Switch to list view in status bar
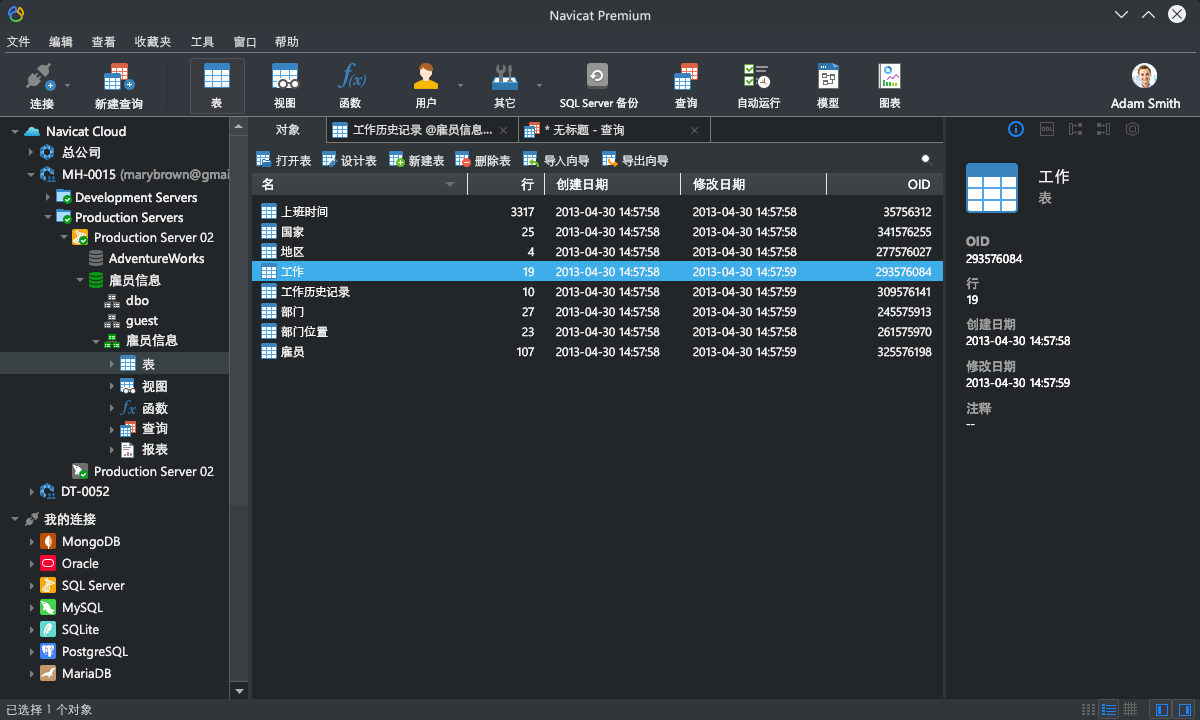Image resolution: width=1200 pixels, height=720 pixels. pyautogui.click(x=1109, y=709)
